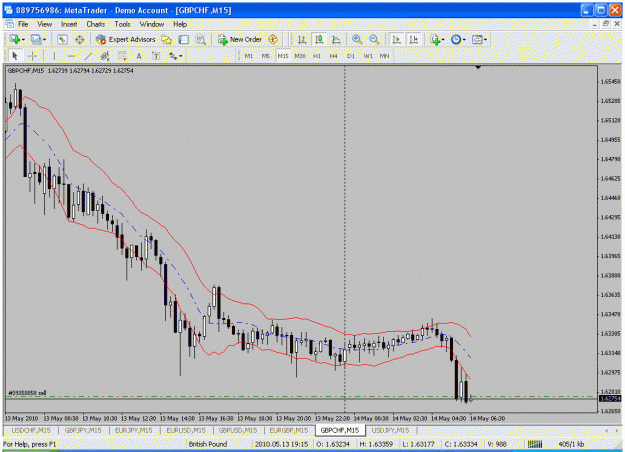Screen dimensions: 625x452
Task: Launch MetaEditor via the yellow diamond icon
Action: [273, 39]
